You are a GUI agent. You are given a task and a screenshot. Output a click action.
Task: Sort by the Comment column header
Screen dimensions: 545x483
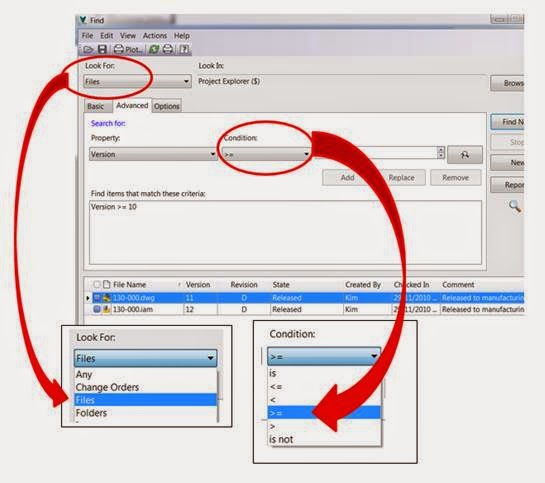[458, 285]
